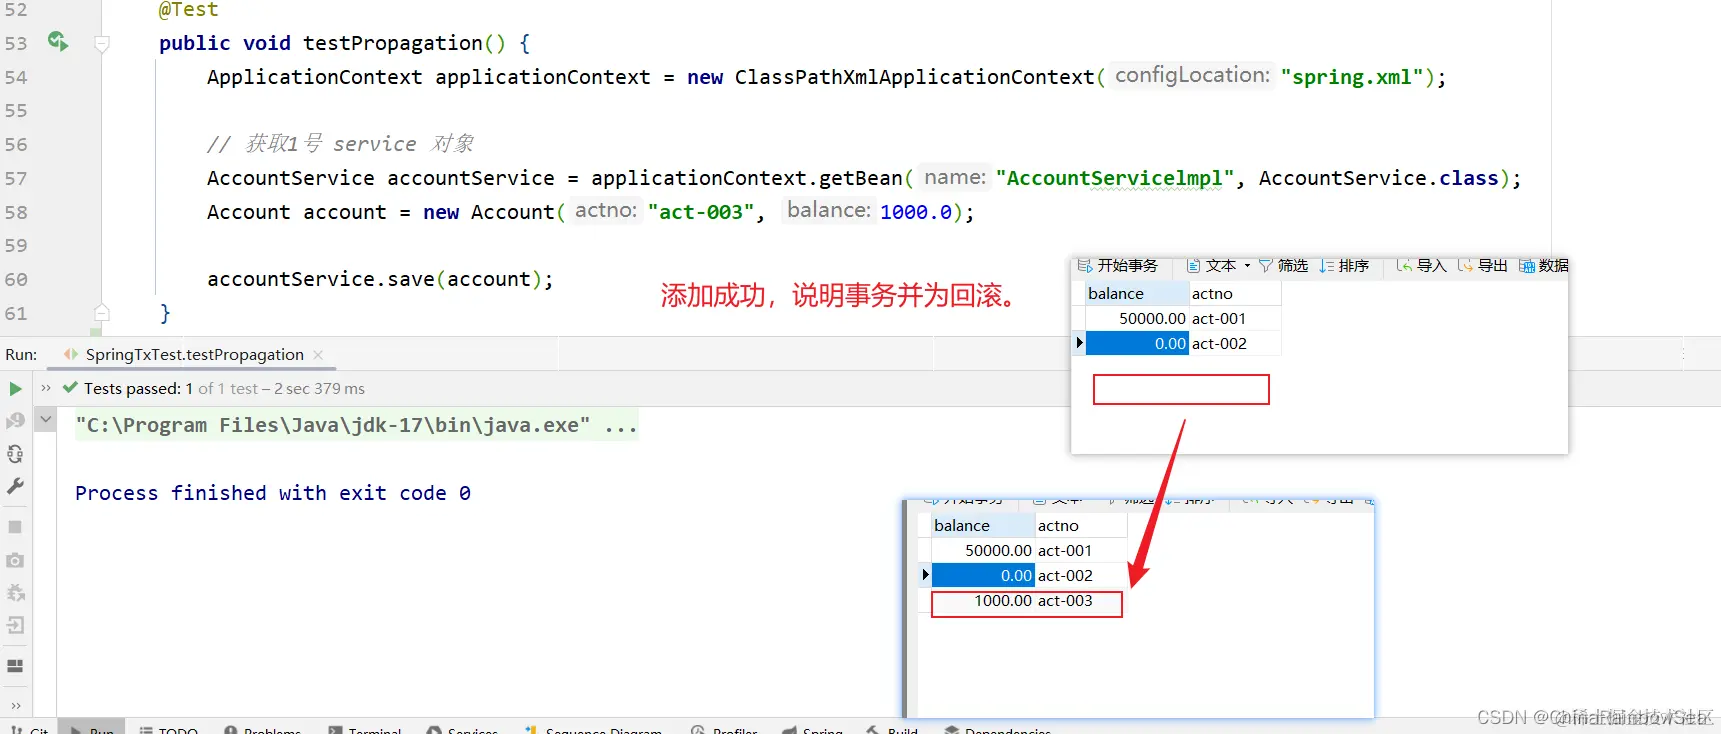This screenshot has width=1721, height=734.
Task: Click the @Test annotation on line 52
Action: coord(188,10)
